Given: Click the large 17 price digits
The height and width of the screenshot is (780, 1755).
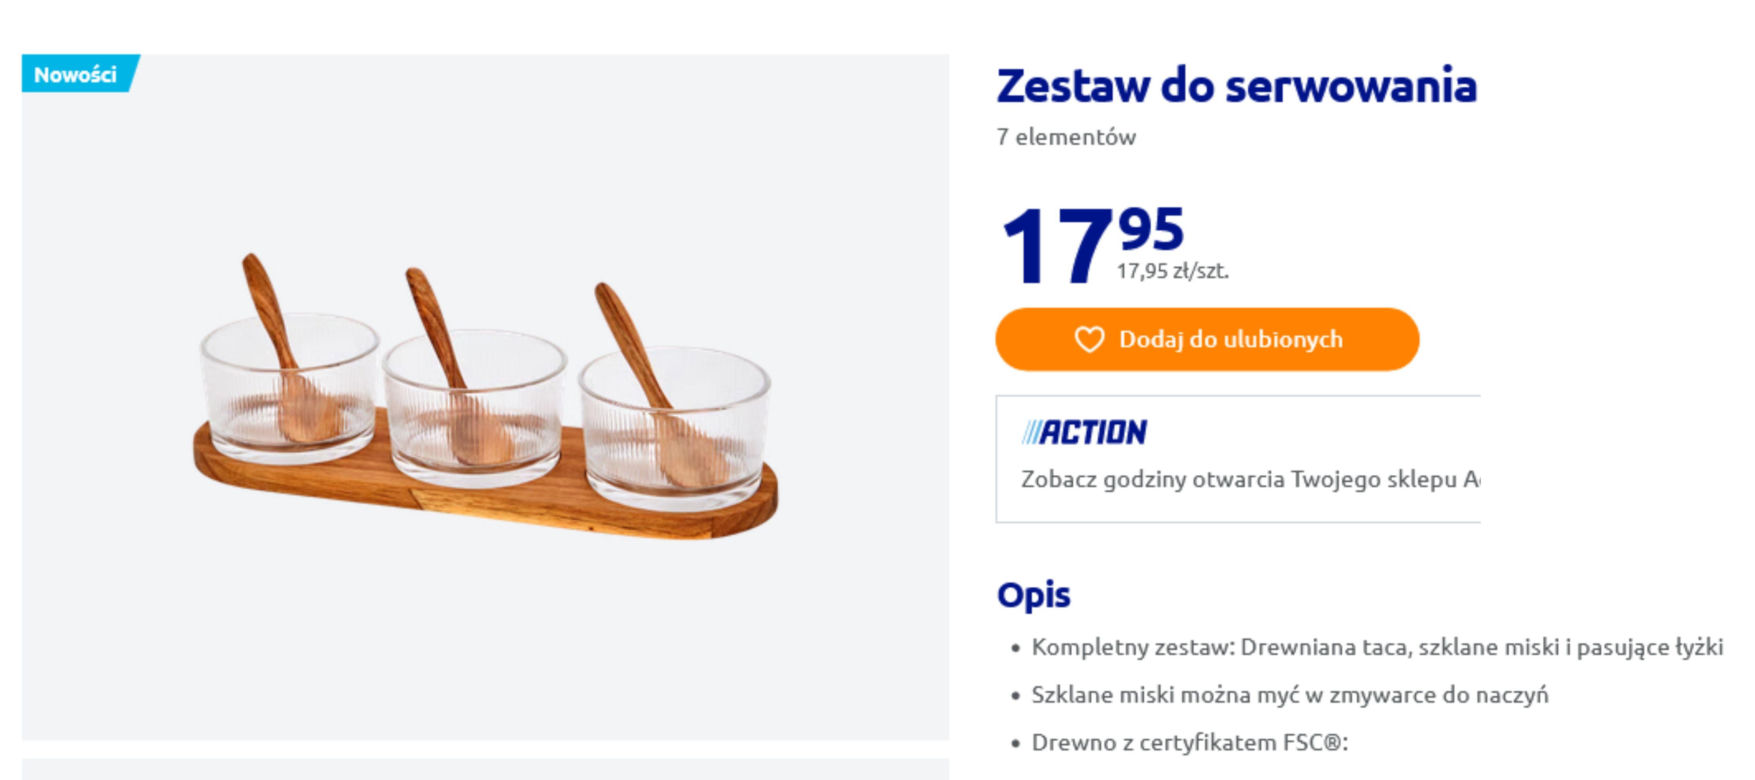Looking at the screenshot, I should click(1057, 247).
